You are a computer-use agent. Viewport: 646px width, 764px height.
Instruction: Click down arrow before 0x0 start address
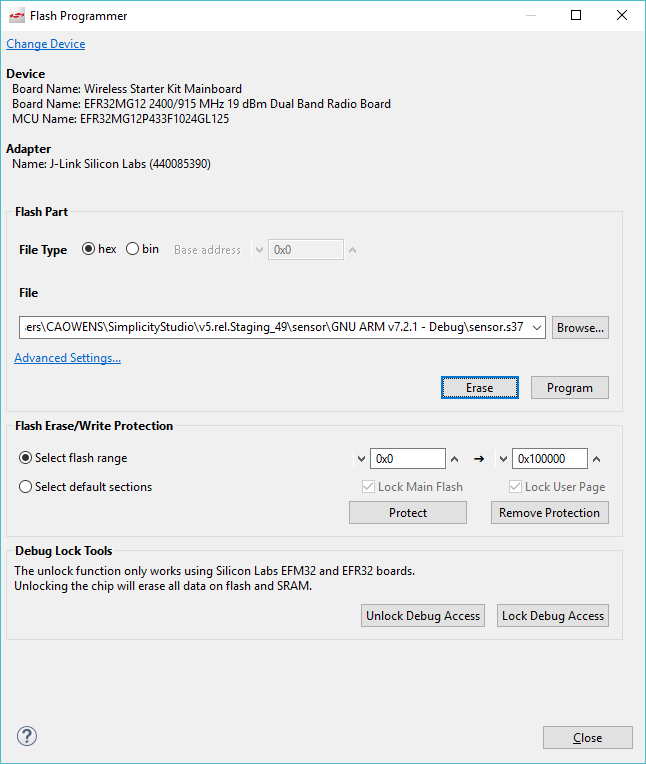click(x=360, y=459)
